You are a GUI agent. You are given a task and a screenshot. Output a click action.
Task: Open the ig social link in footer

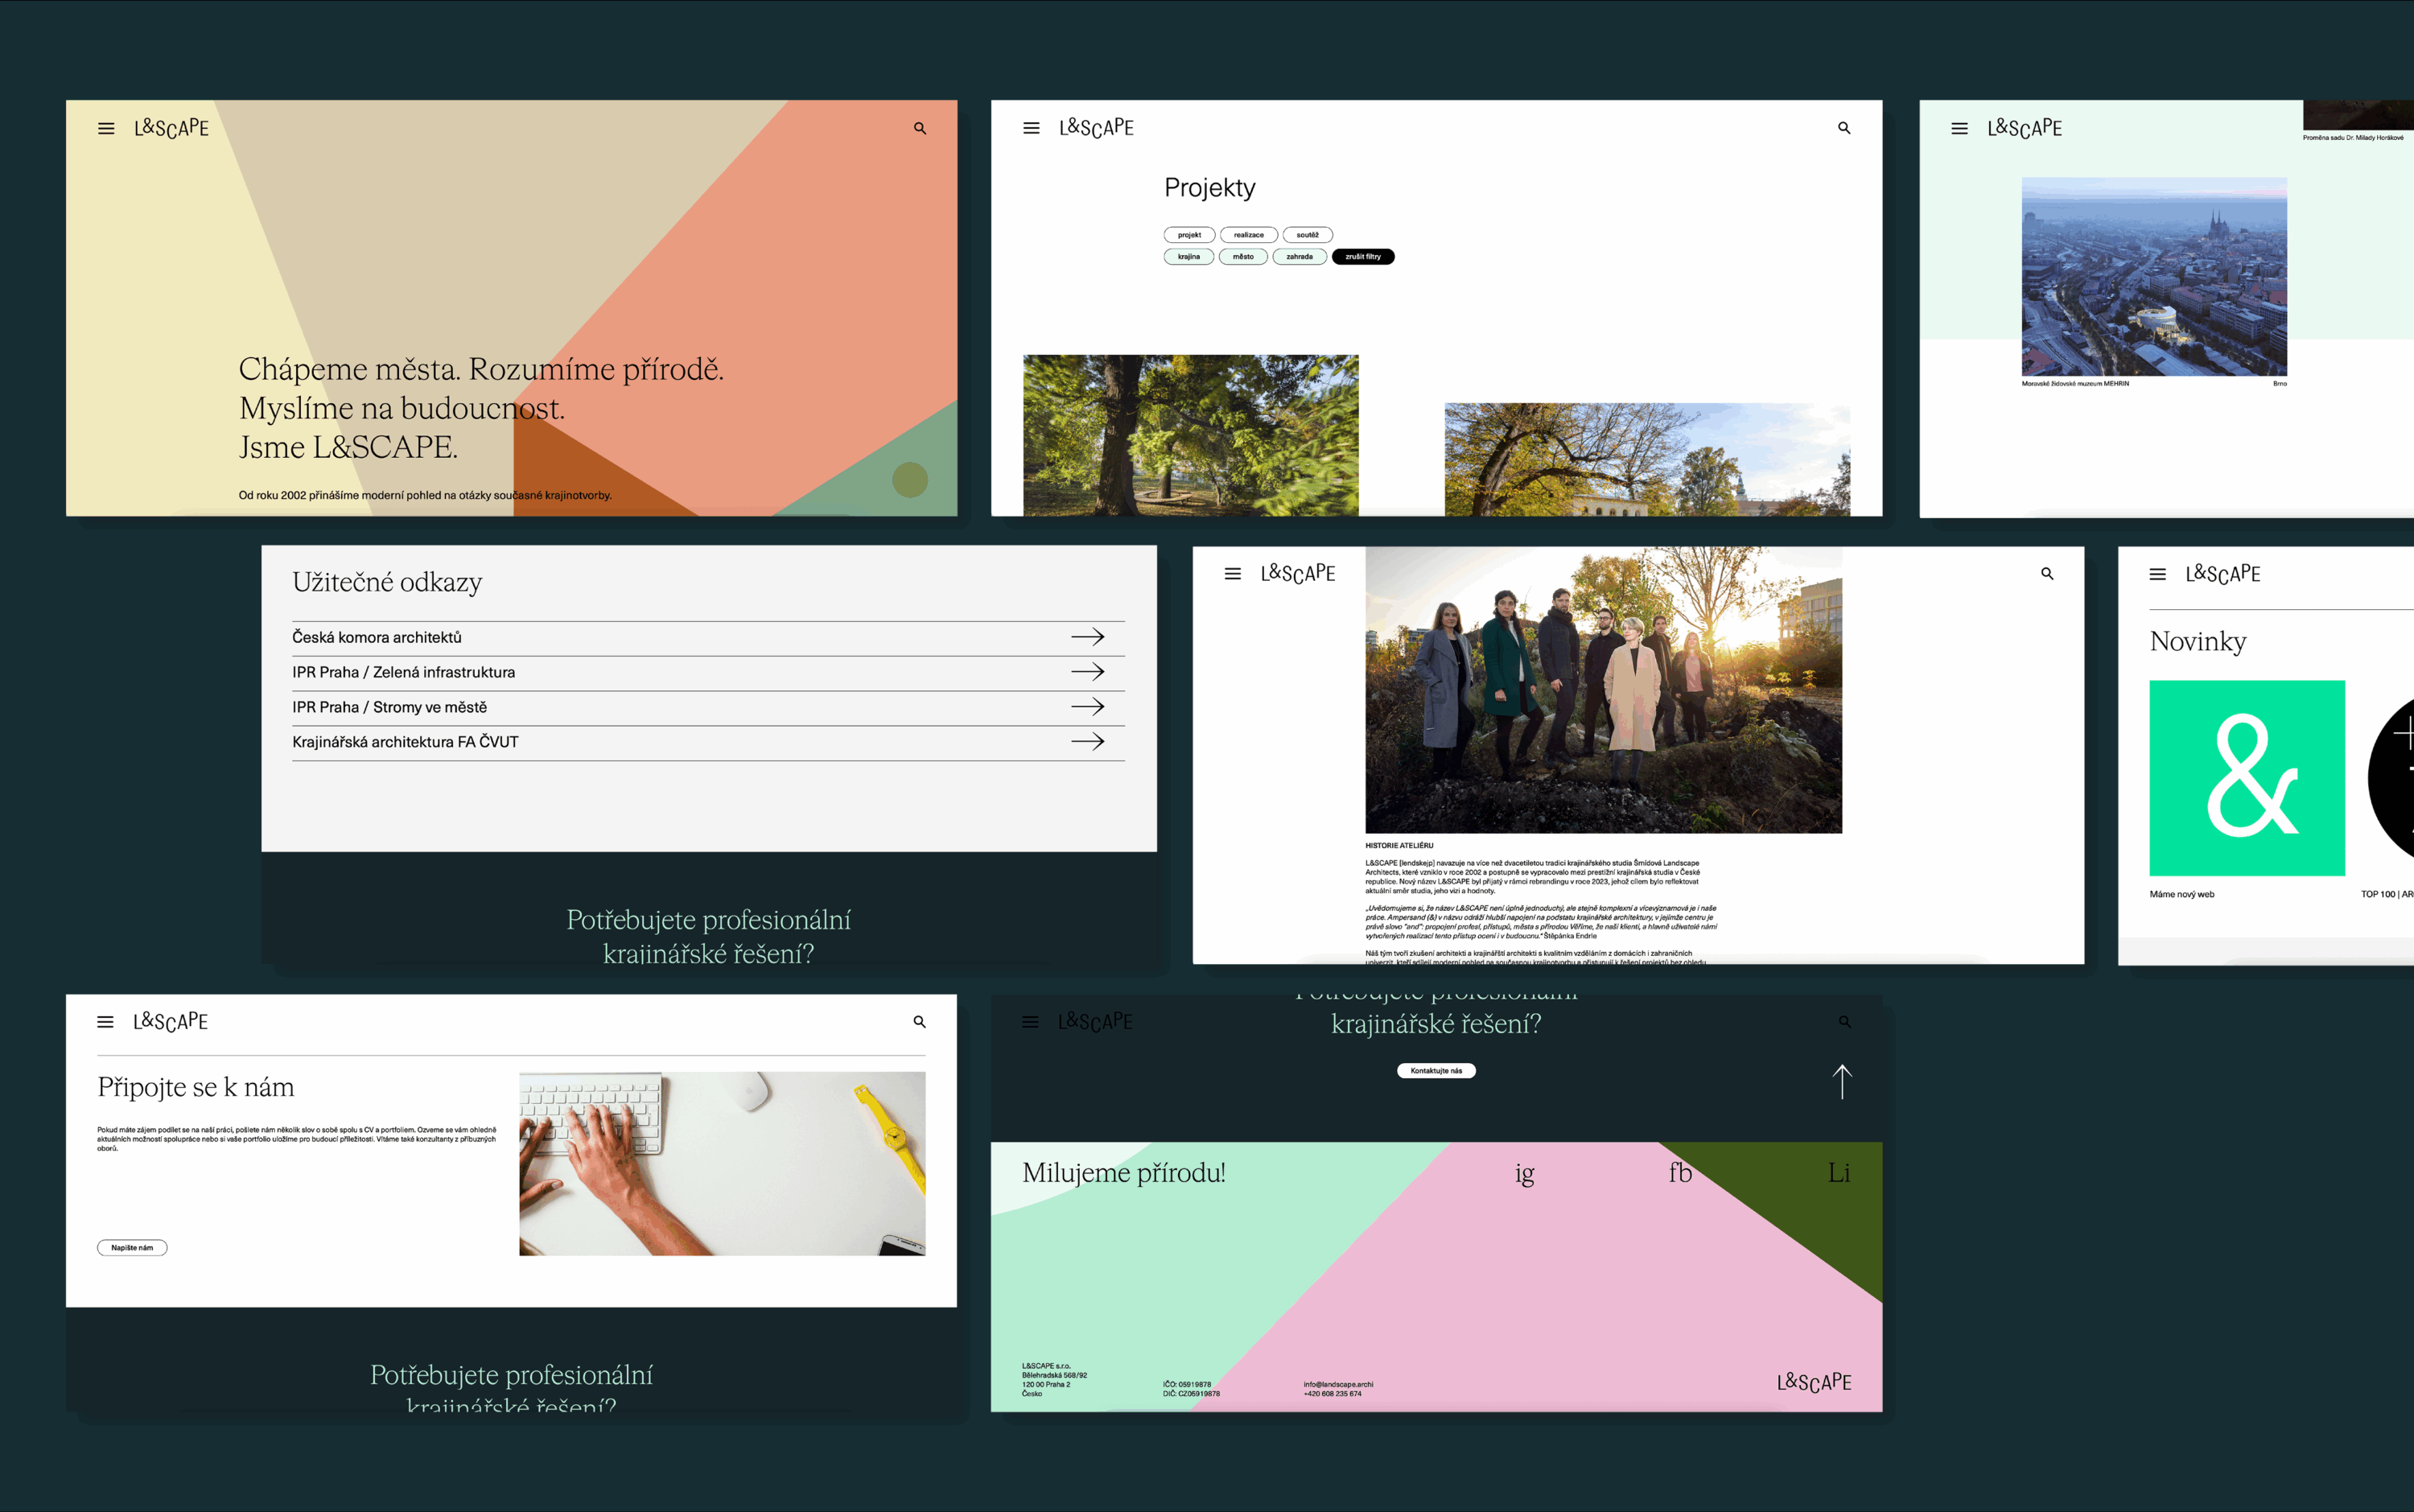[1524, 1173]
